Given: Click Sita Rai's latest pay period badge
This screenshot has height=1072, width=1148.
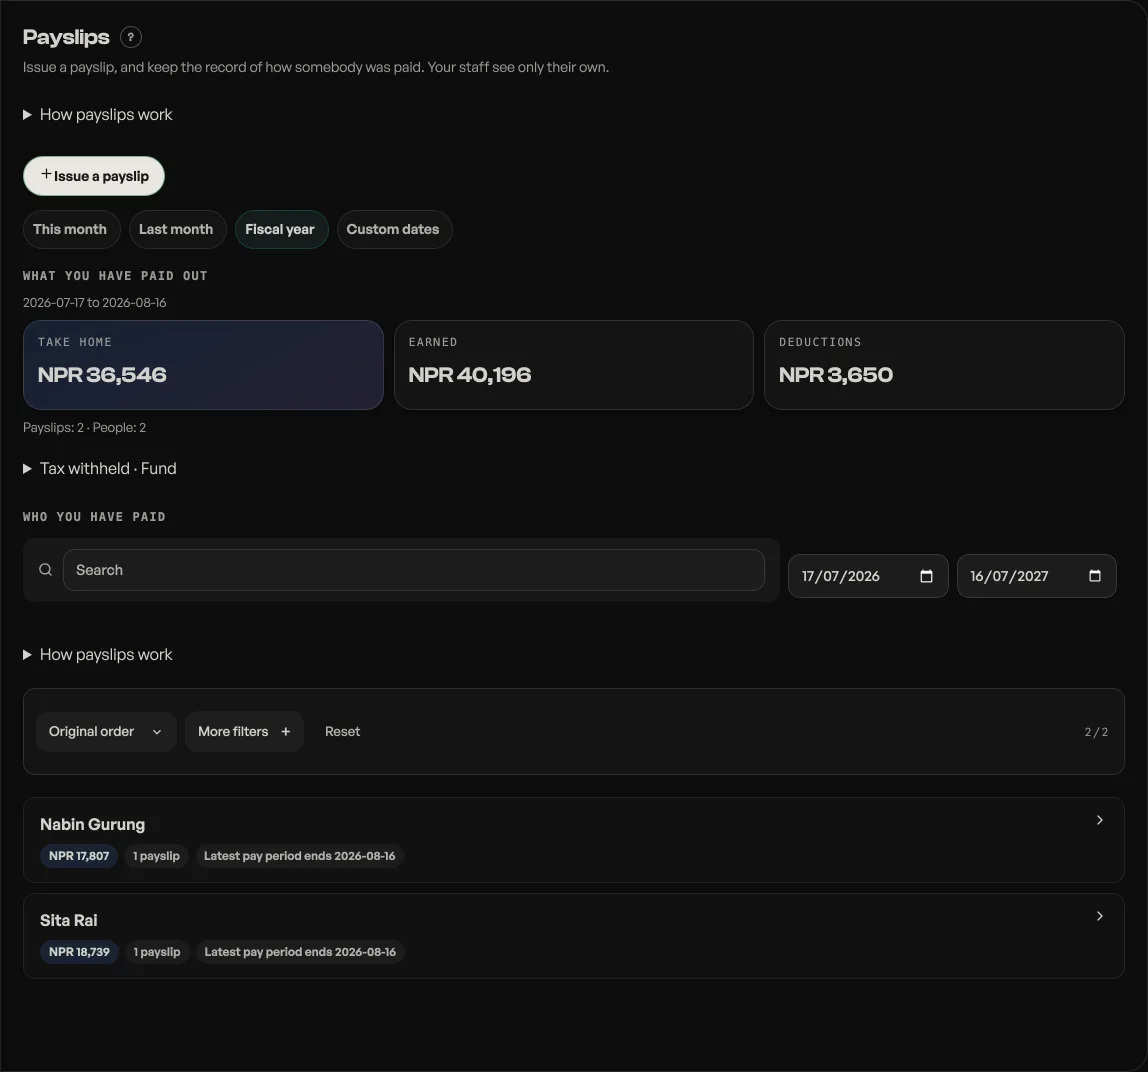Looking at the screenshot, I should coord(300,952).
